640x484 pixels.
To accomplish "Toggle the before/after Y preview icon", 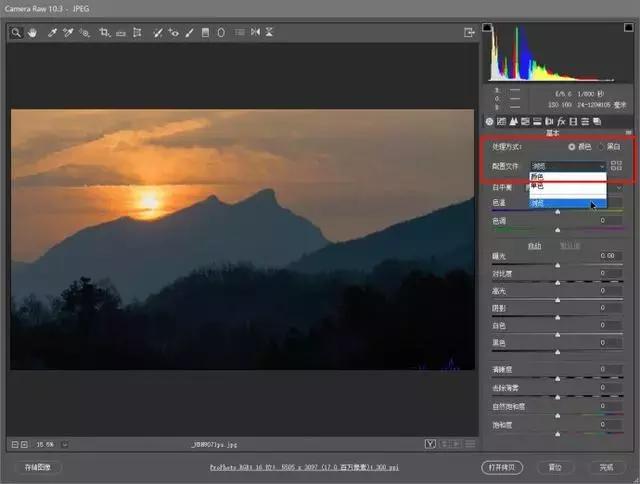I will click(430, 444).
